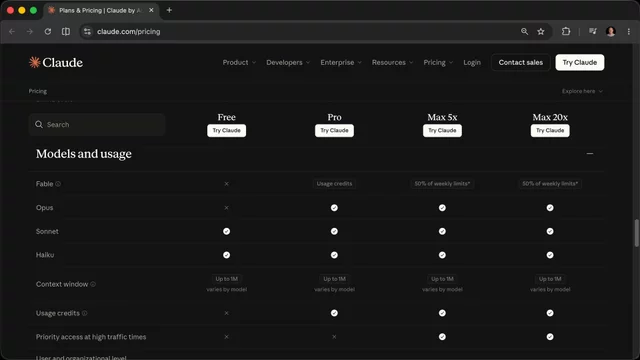Click the Opus row label
Viewport: 640px width, 360px height.
coord(44,208)
